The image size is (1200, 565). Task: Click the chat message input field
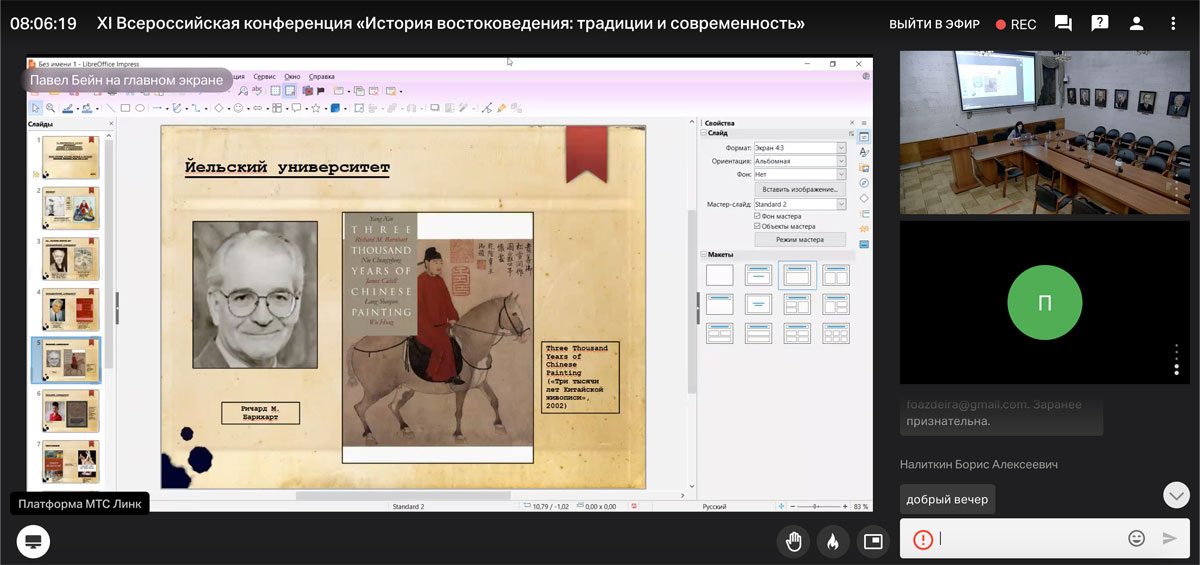(1030, 538)
